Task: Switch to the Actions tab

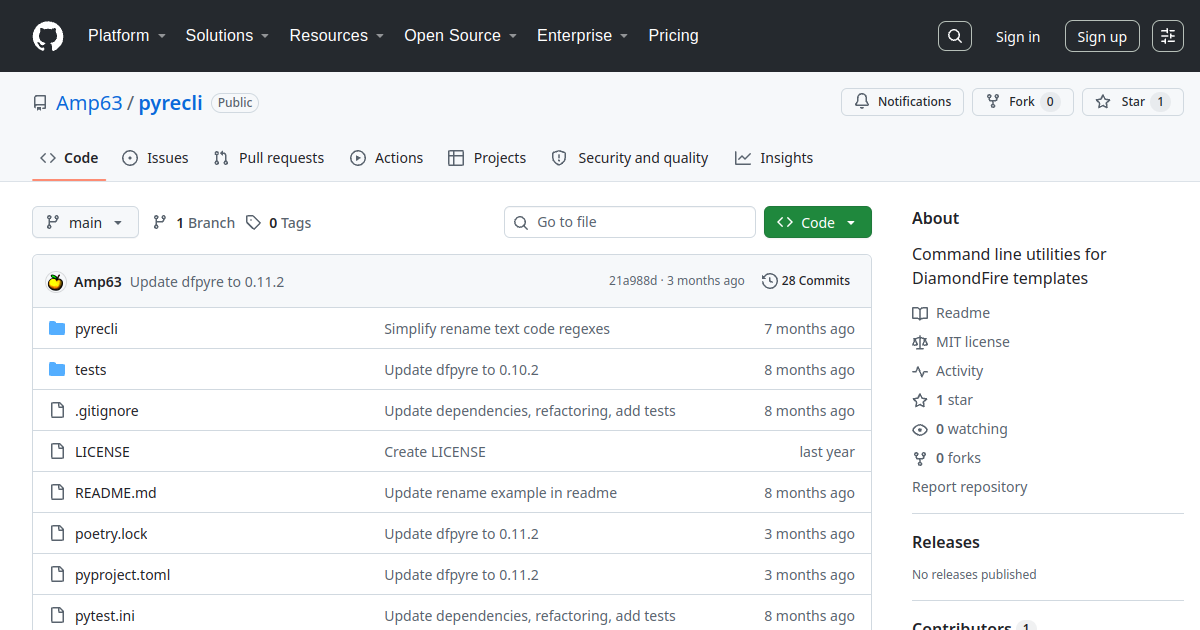Action: (x=387, y=158)
